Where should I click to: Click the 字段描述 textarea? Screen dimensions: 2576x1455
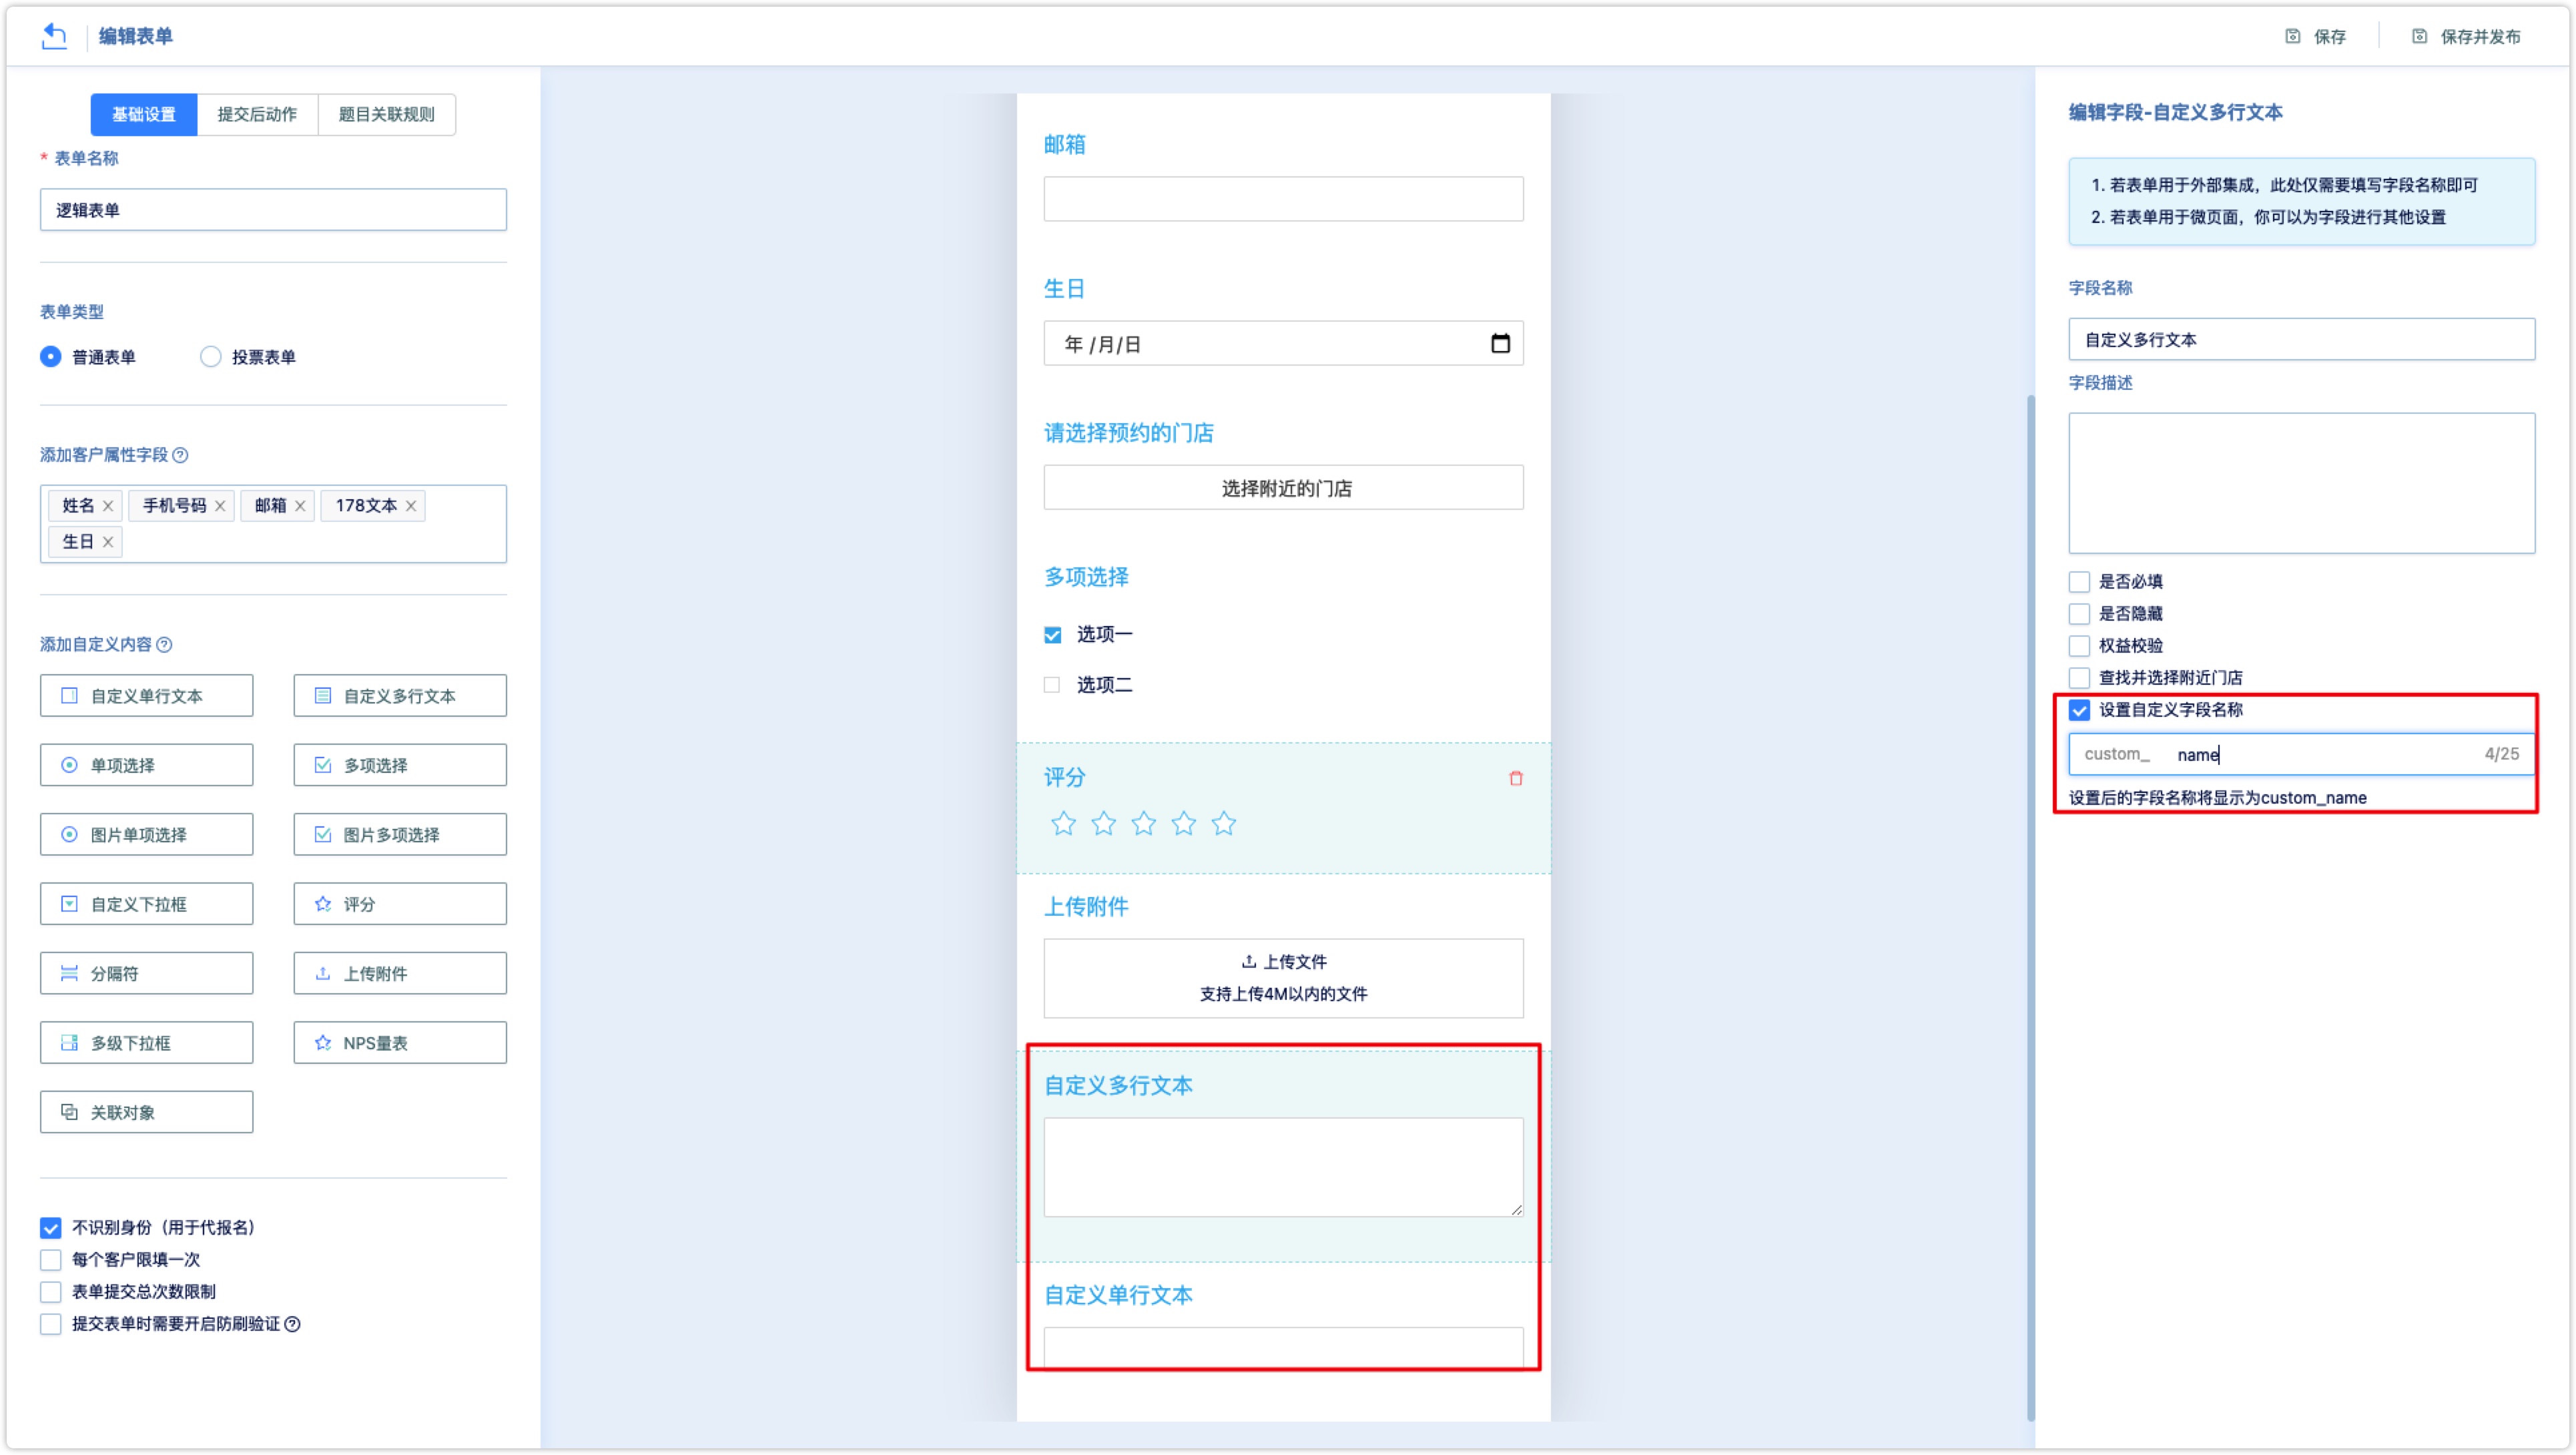2301,484
